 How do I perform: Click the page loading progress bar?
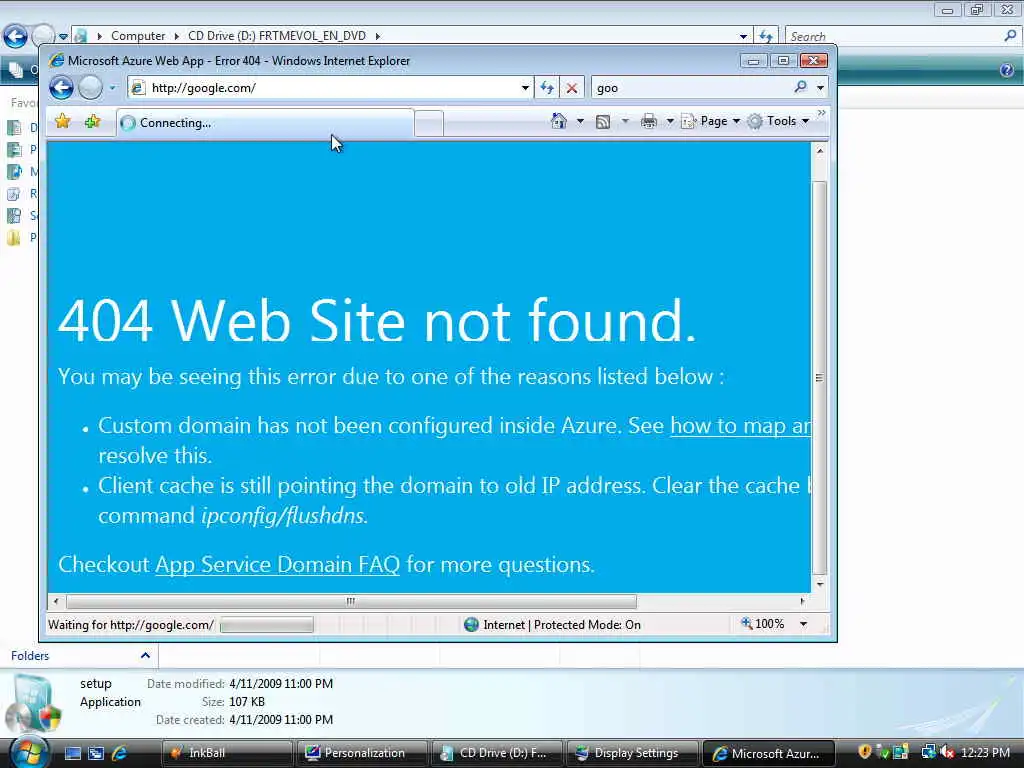(266, 625)
